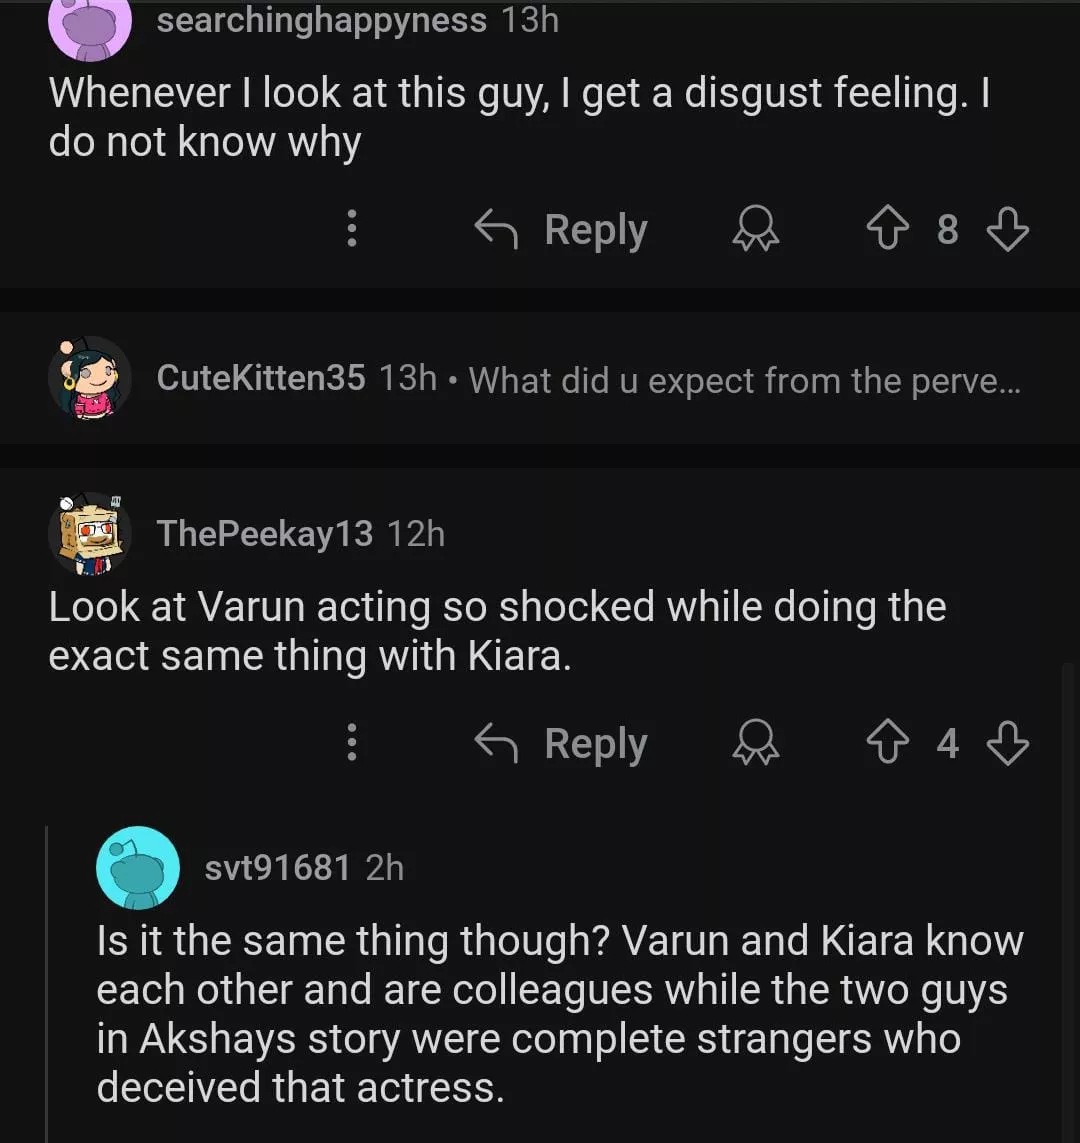Open CuteKitten35's avatar profile
Screen dimensions: 1080x1143
point(90,378)
